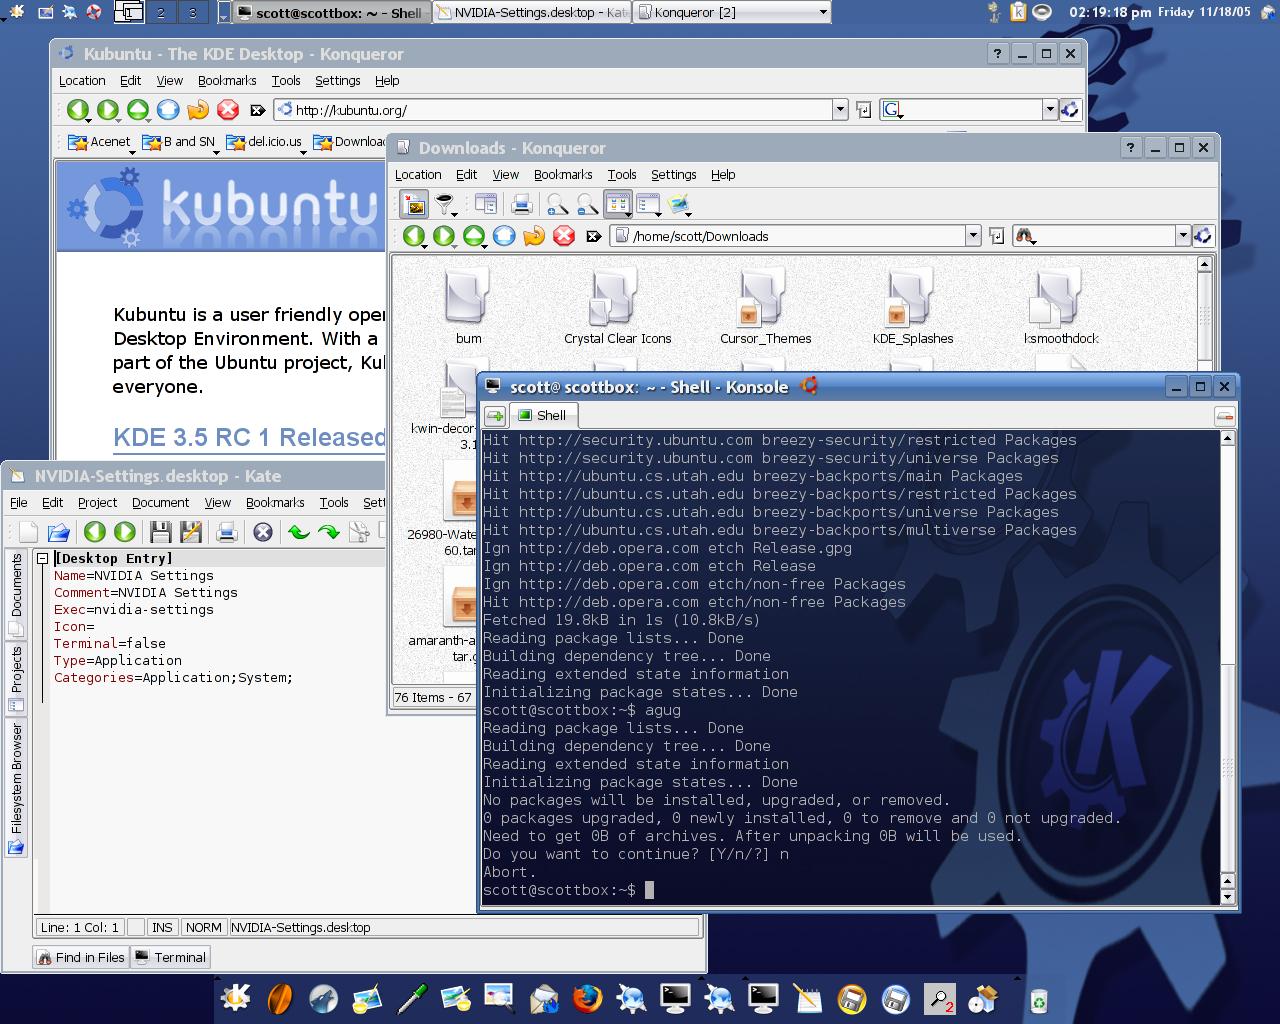
Task: Click B and SN bookmark toolbar item
Action: click(x=180, y=142)
